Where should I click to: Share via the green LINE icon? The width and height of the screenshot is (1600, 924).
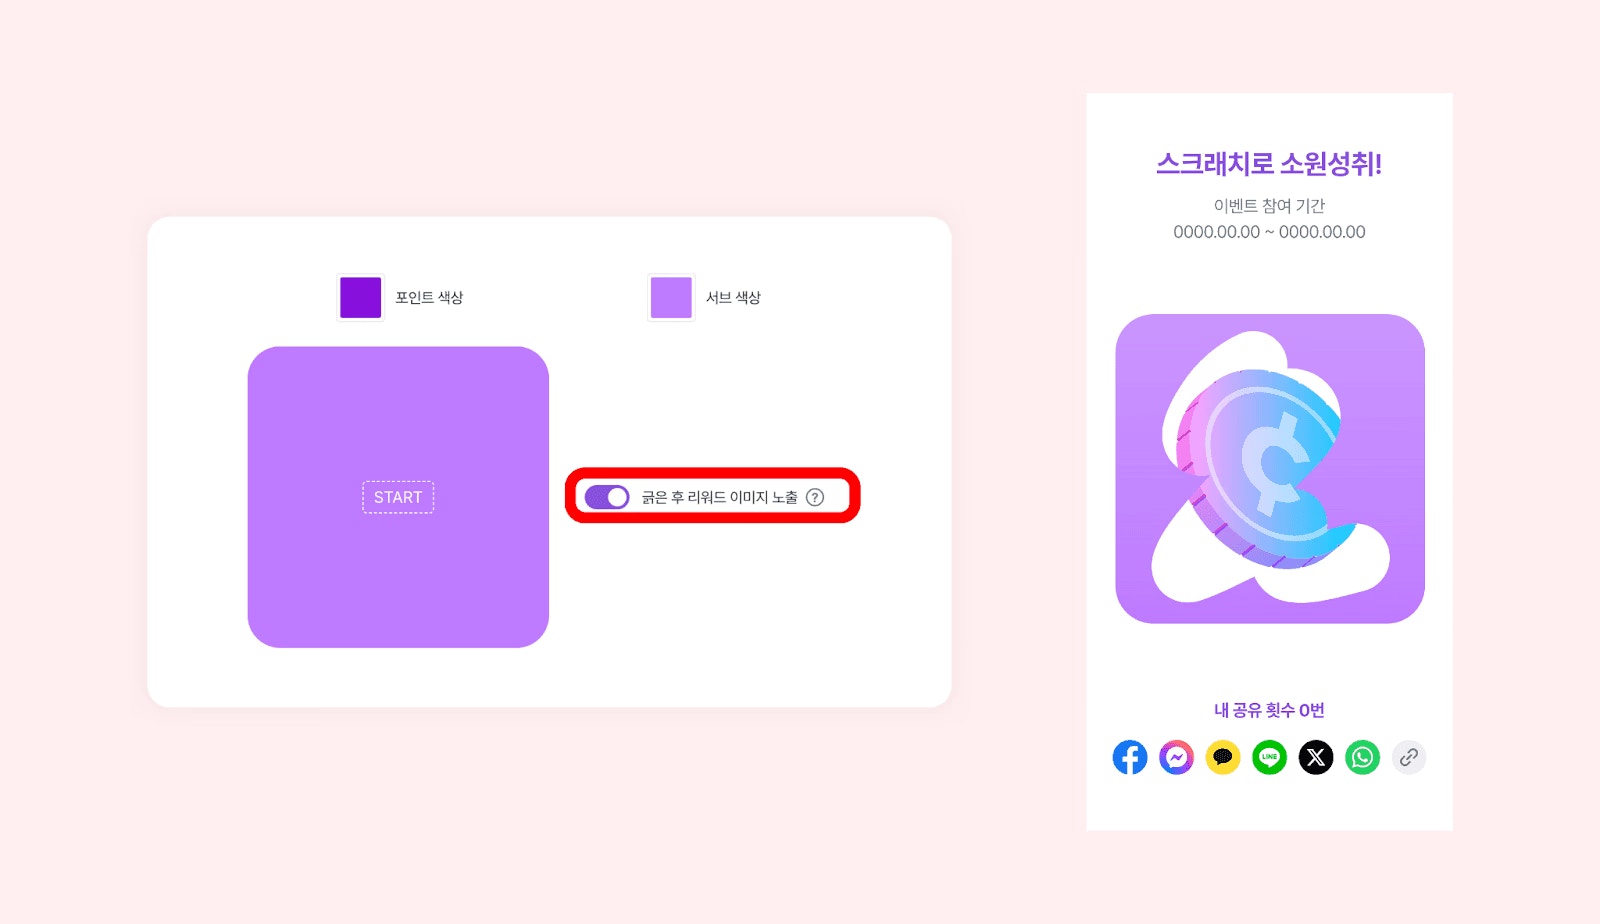coord(1269,757)
